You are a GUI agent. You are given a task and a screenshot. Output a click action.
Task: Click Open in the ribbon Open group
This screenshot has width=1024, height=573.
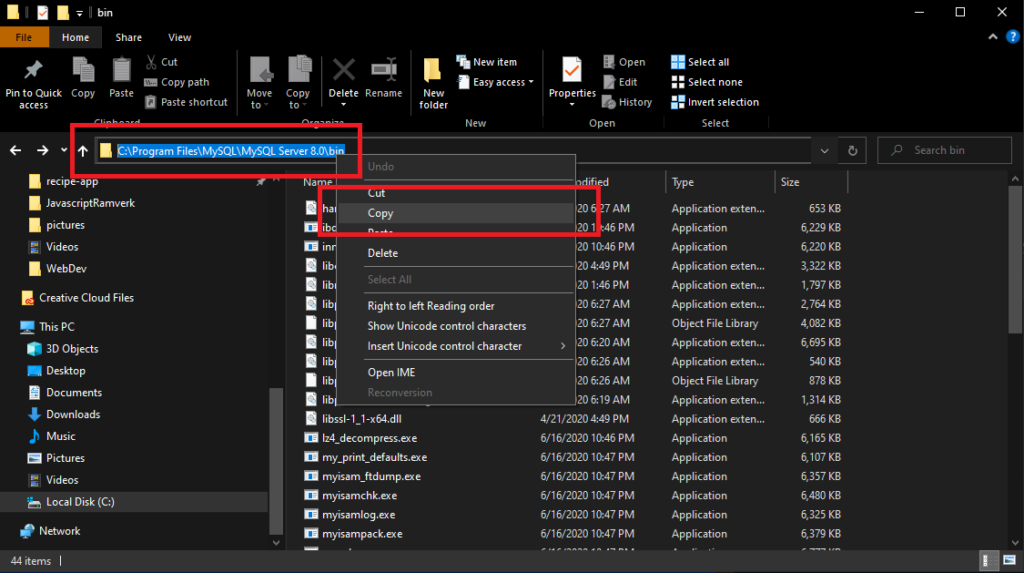(624, 62)
